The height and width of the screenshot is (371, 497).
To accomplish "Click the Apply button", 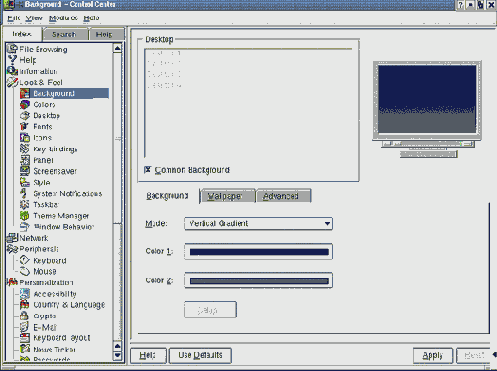I will coord(433,356).
